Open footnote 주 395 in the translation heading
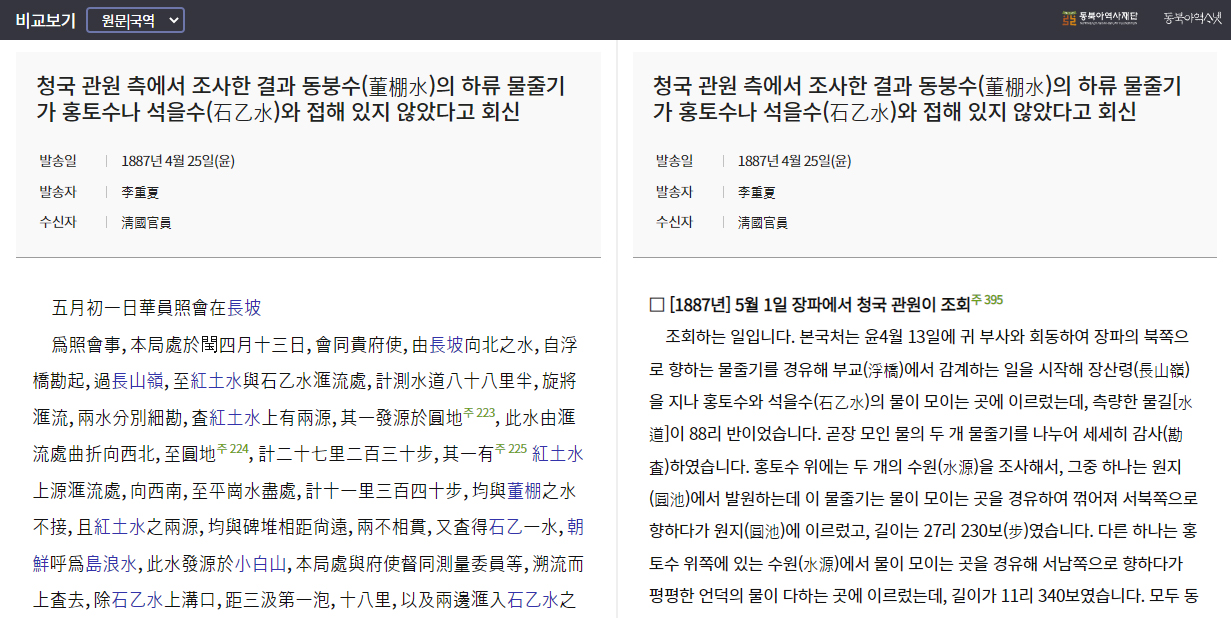The image size is (1231, 618). (987, 300)
